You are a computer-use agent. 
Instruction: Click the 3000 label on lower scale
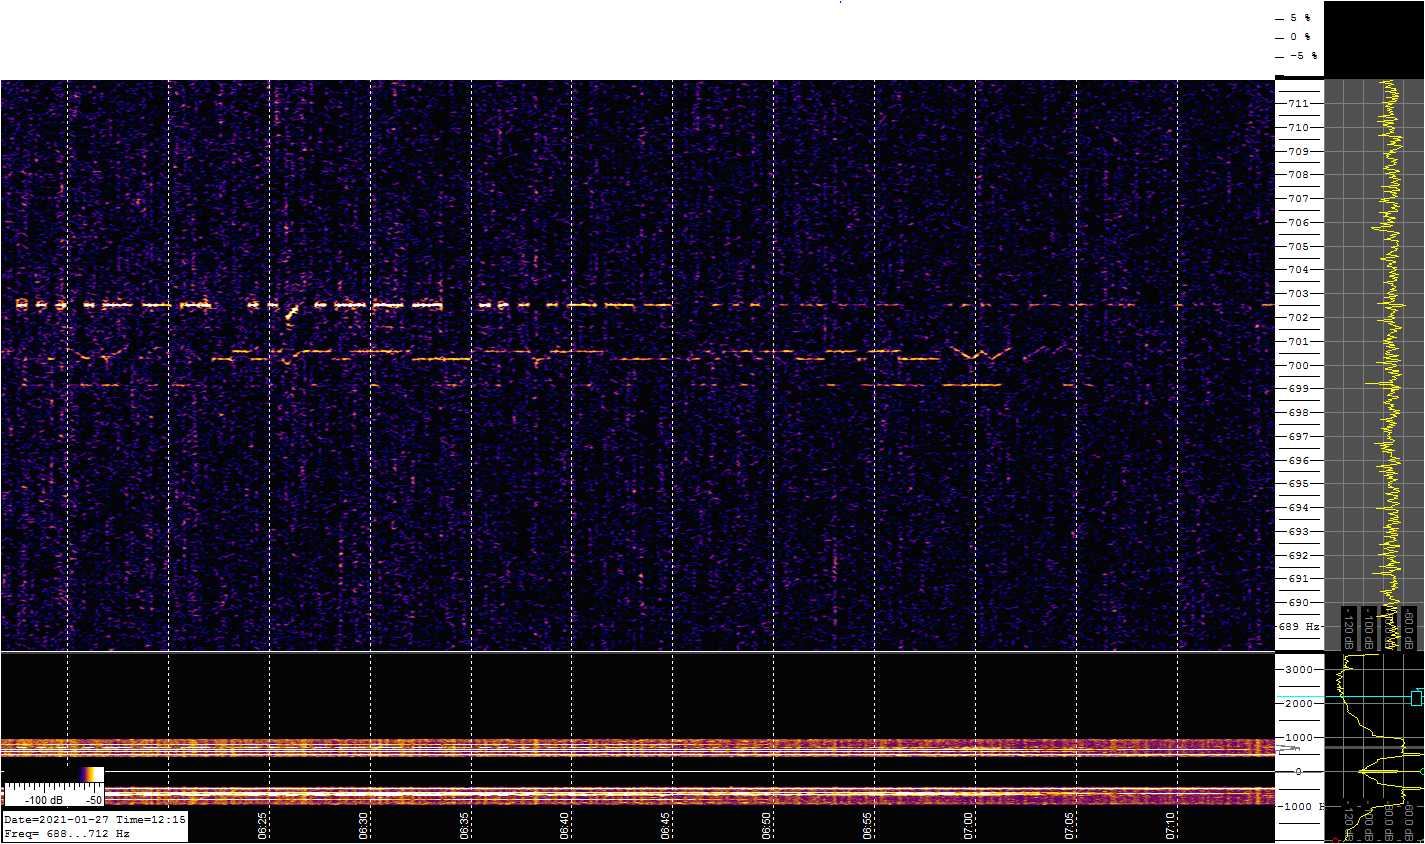click(x=1299, y=669)
